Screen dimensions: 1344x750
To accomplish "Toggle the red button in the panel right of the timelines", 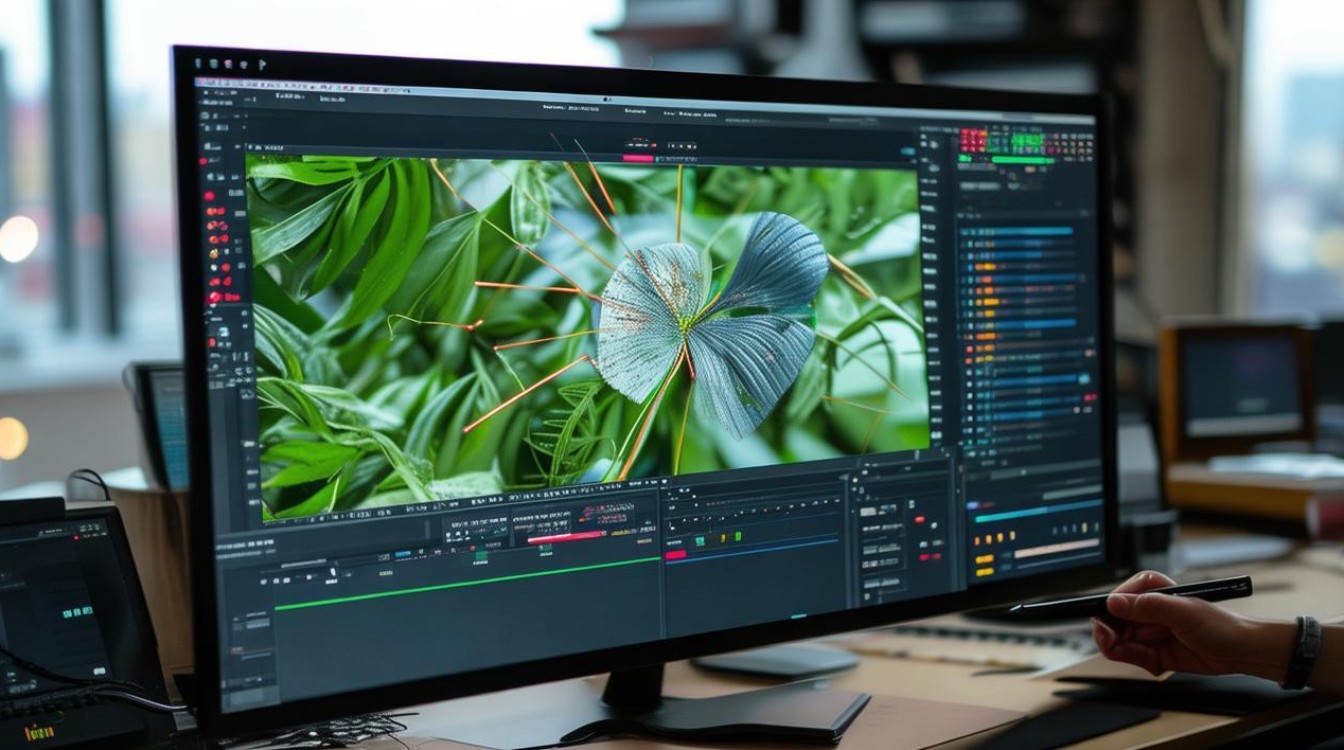I will pos(921,519).
